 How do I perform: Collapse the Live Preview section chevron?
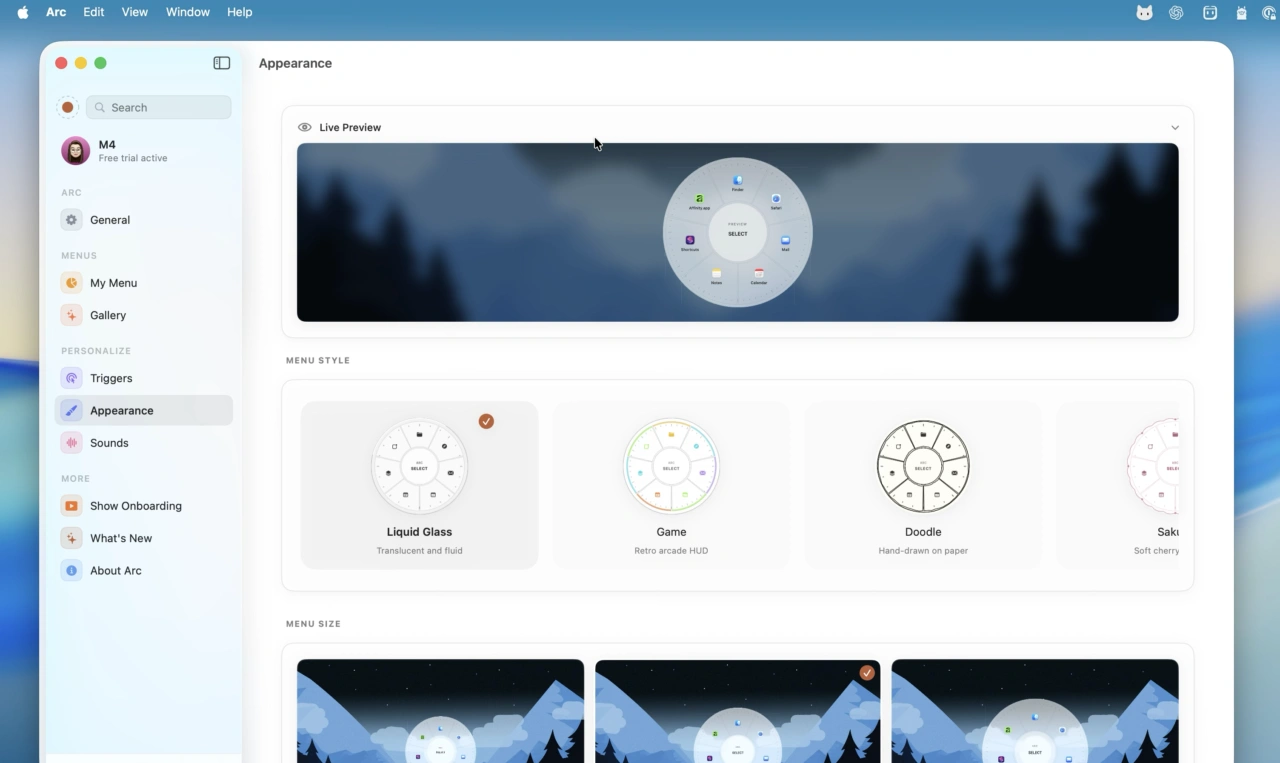[1175, 128]
